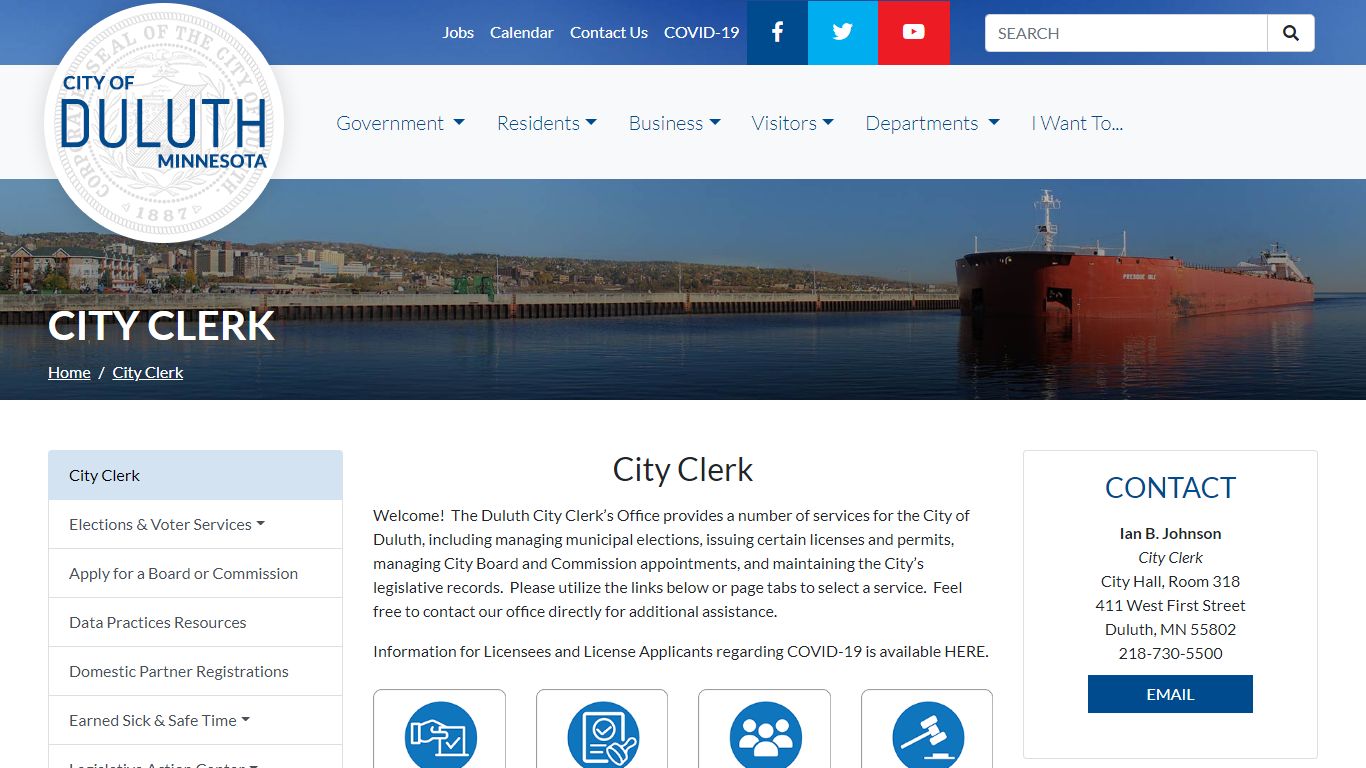
Task: Click the EMAIL button in Contact box
Action: click(x=1170, y=694)
